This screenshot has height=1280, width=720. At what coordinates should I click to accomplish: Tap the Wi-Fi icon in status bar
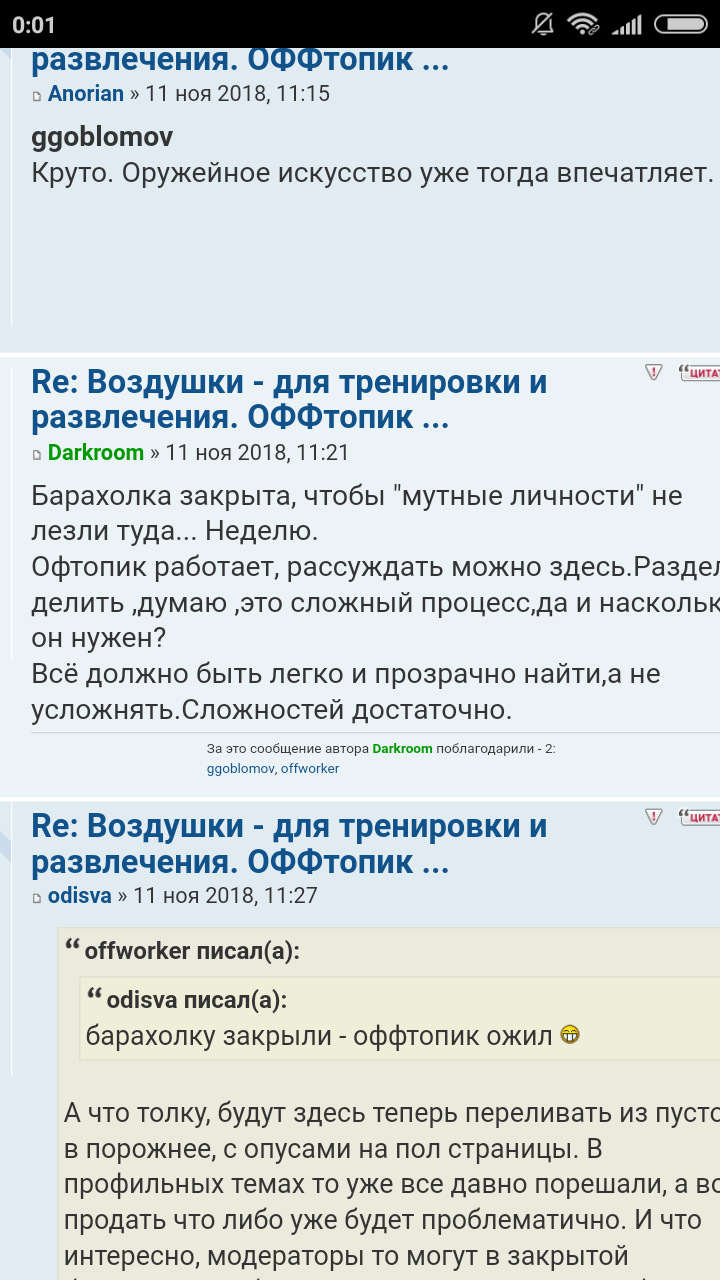tap(582, 24)
